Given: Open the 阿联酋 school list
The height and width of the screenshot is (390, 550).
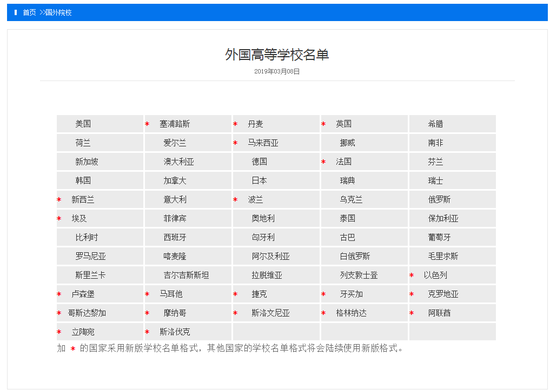Looking at the screenshot, I should pyautogui.click(x=439, y=313).
